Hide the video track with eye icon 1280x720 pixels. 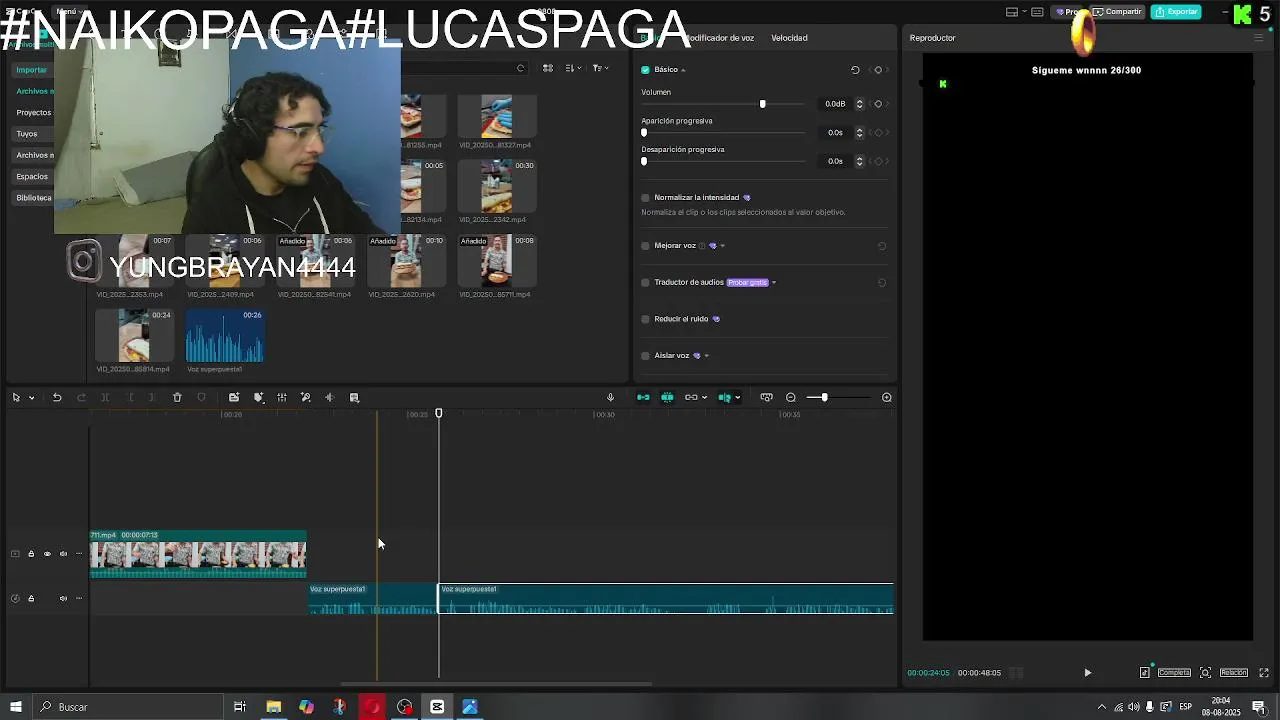coord(47,554)
